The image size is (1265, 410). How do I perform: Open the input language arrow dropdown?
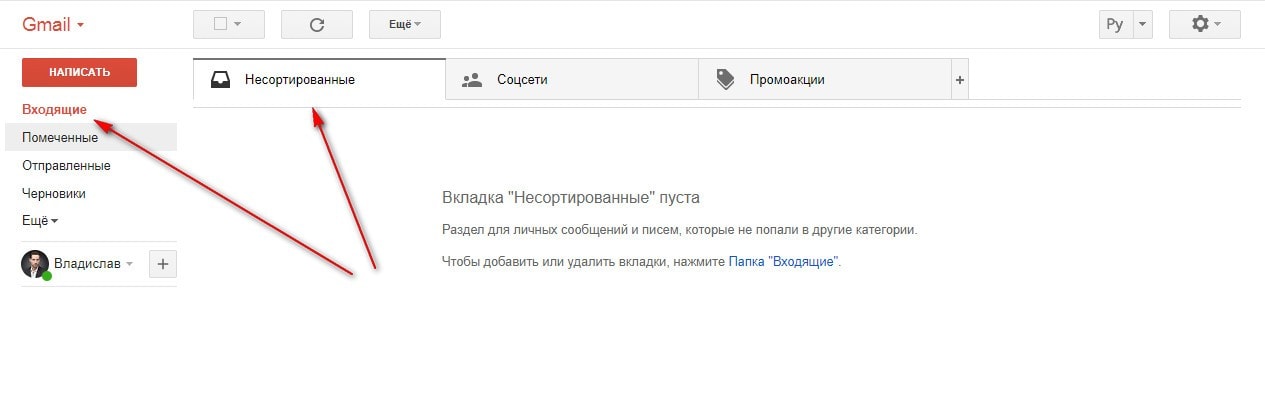(1144, 25)
